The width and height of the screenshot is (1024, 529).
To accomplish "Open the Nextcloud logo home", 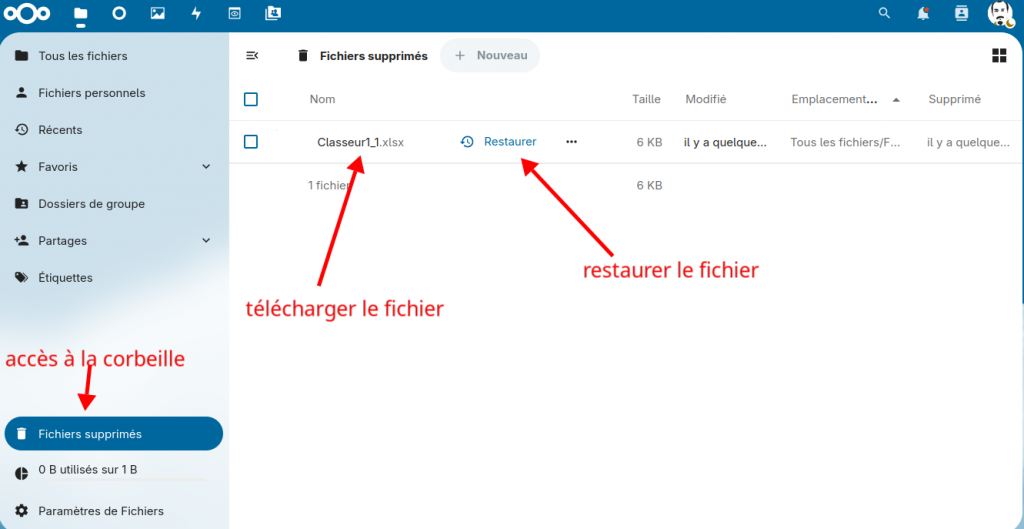I will coord(27,14).
